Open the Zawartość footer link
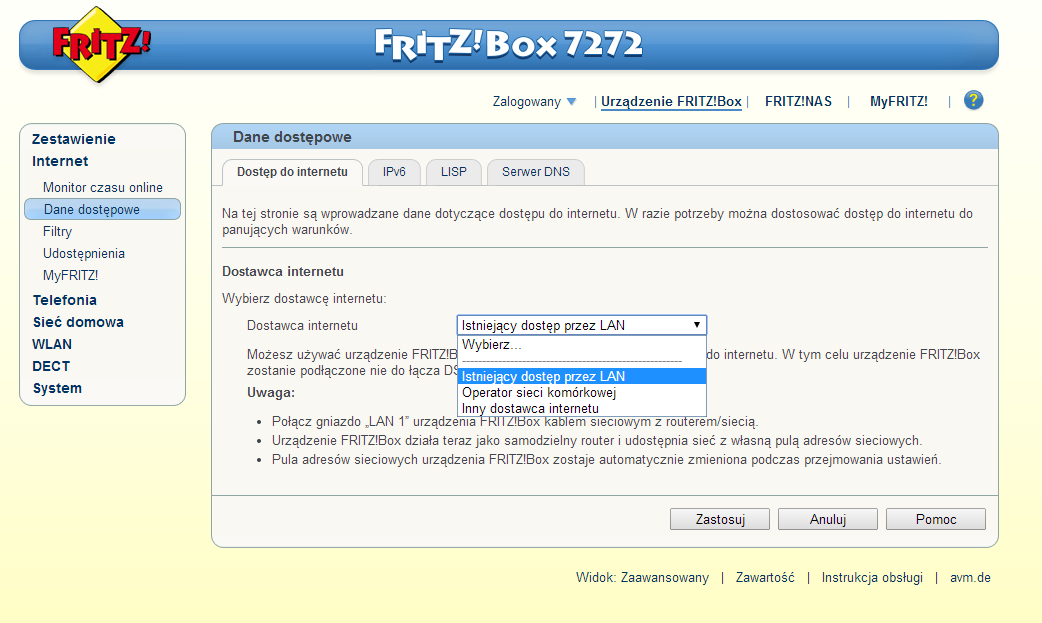Viewport: 1042px width, 623px height. [765, 578]
